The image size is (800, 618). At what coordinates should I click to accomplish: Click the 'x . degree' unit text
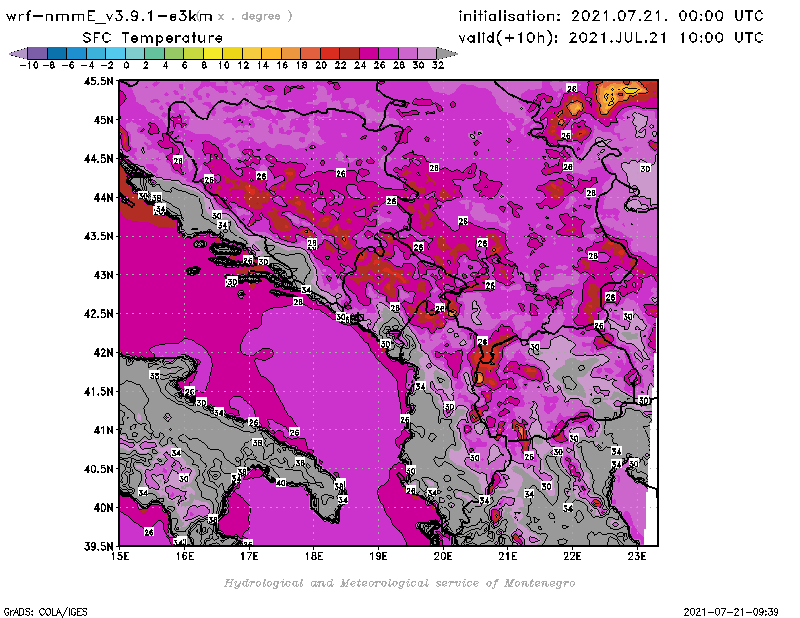tap(255, 16)
